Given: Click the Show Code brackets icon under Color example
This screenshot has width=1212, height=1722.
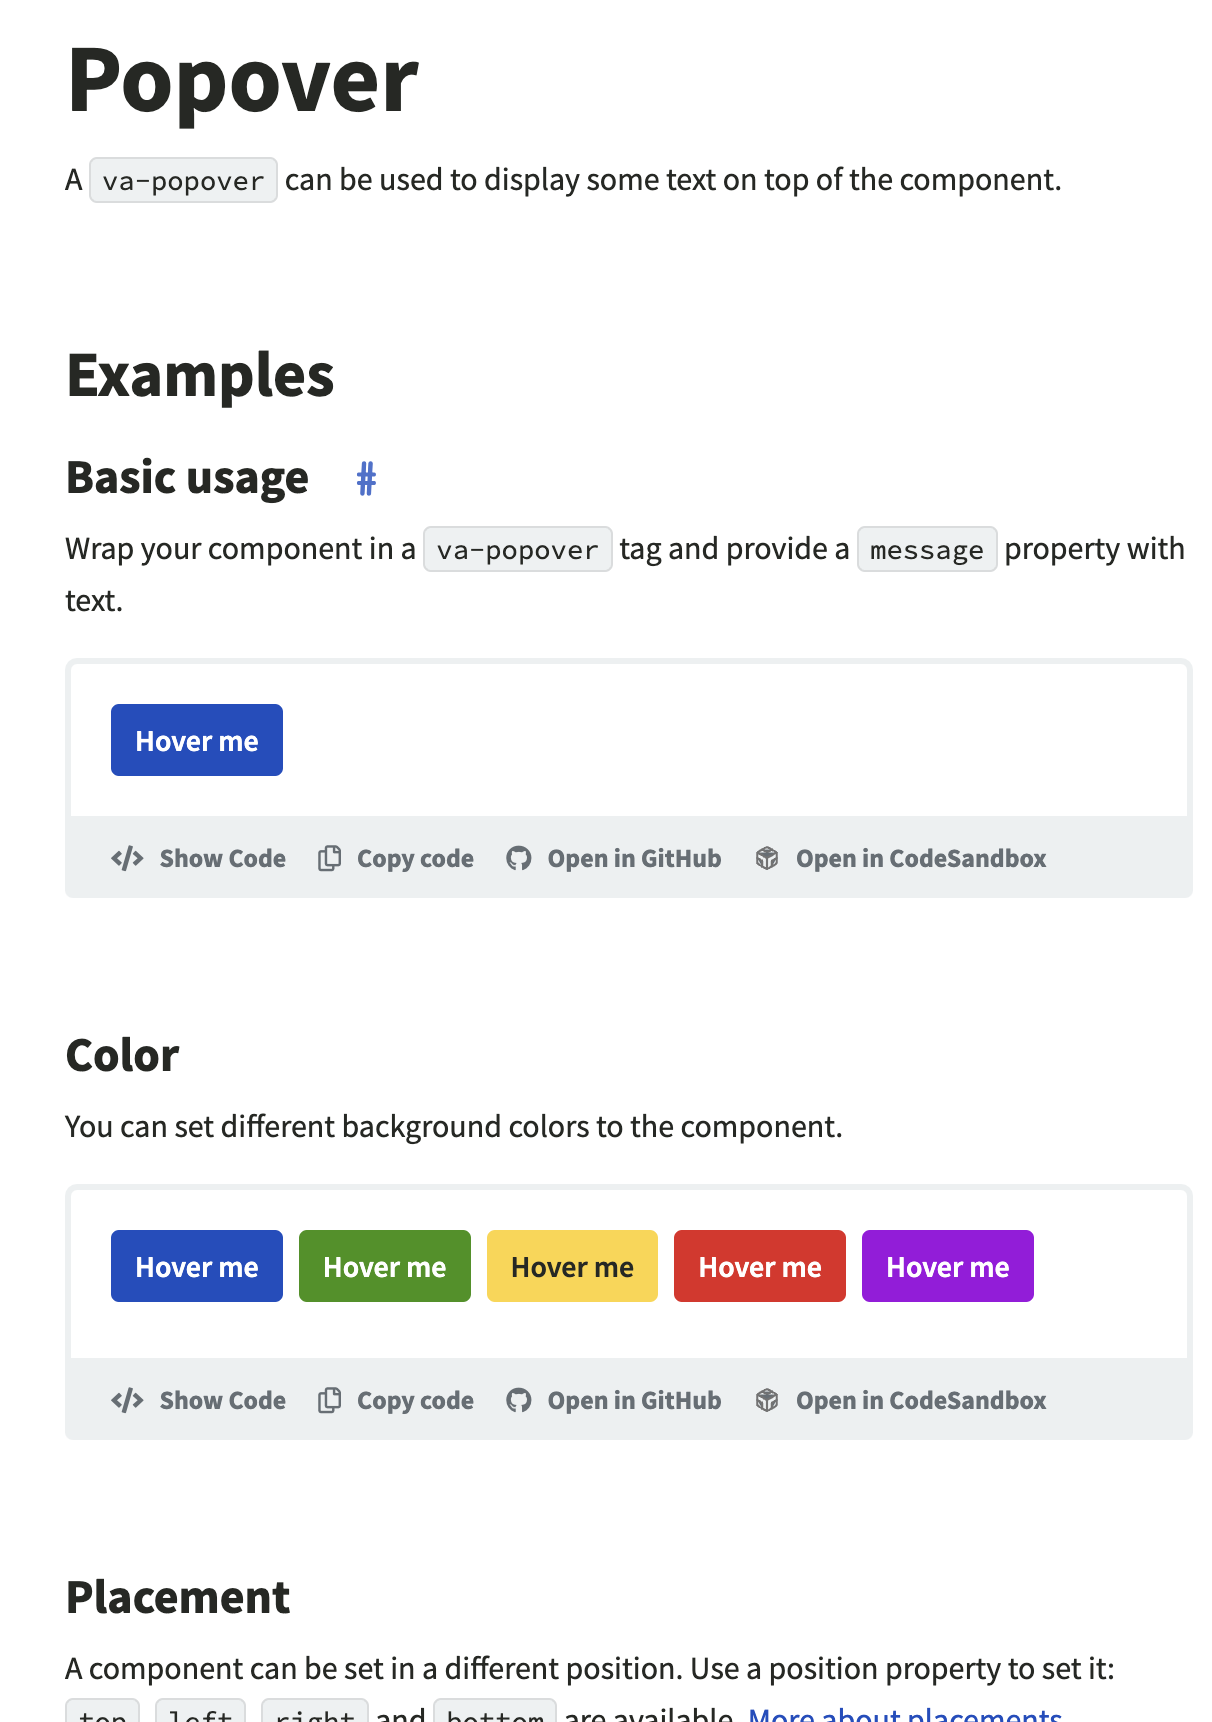Looking at the screenshot, I should (x=127, y=1401).
